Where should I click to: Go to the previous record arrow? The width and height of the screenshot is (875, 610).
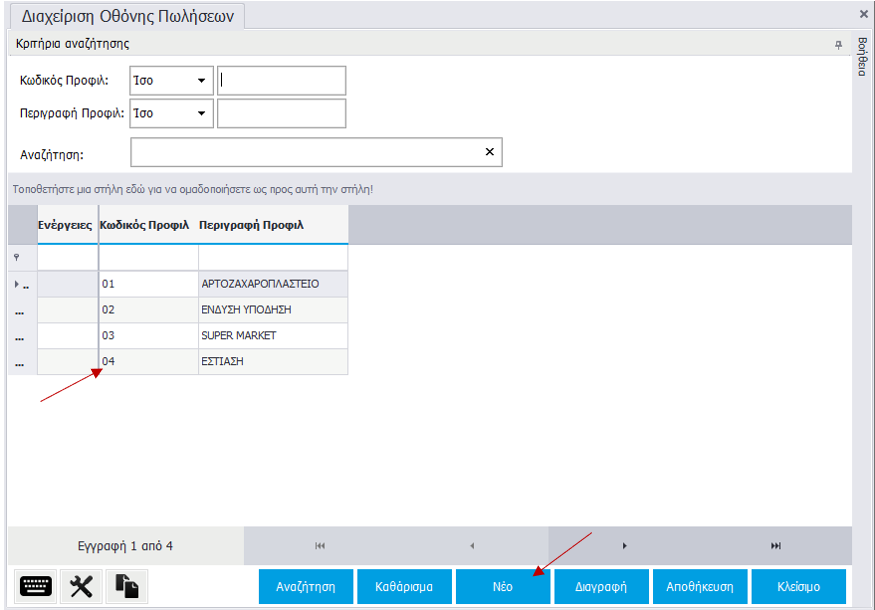472,546
